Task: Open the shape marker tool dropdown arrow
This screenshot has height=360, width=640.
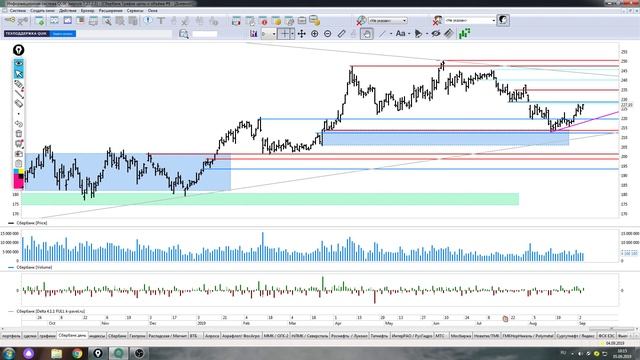Action: pyautogui.click(x=427, y=34)
